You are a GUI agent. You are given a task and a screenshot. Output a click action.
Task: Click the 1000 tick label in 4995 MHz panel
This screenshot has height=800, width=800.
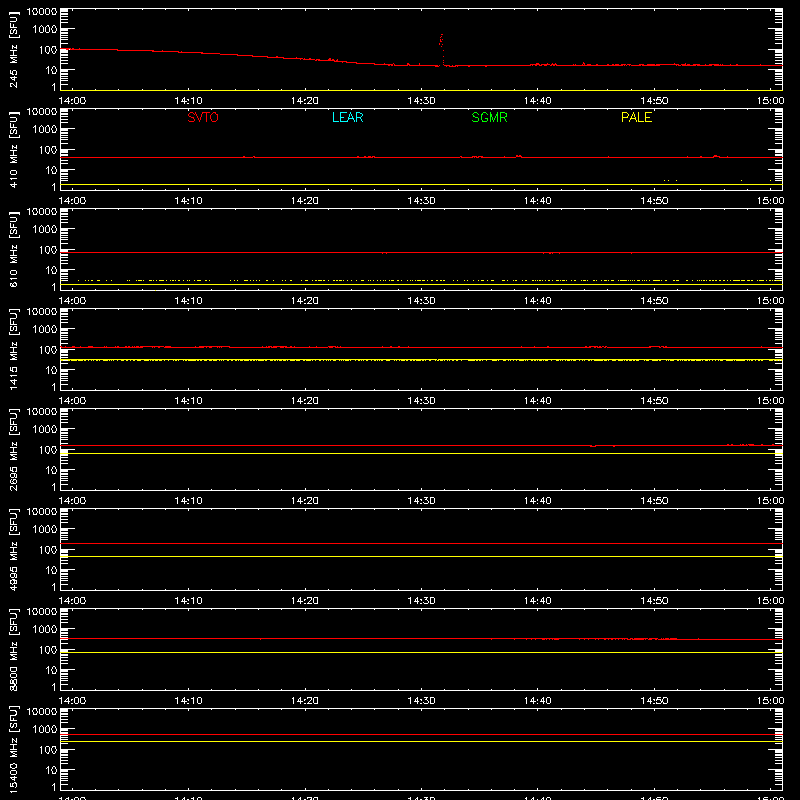(x=45, y=530)
